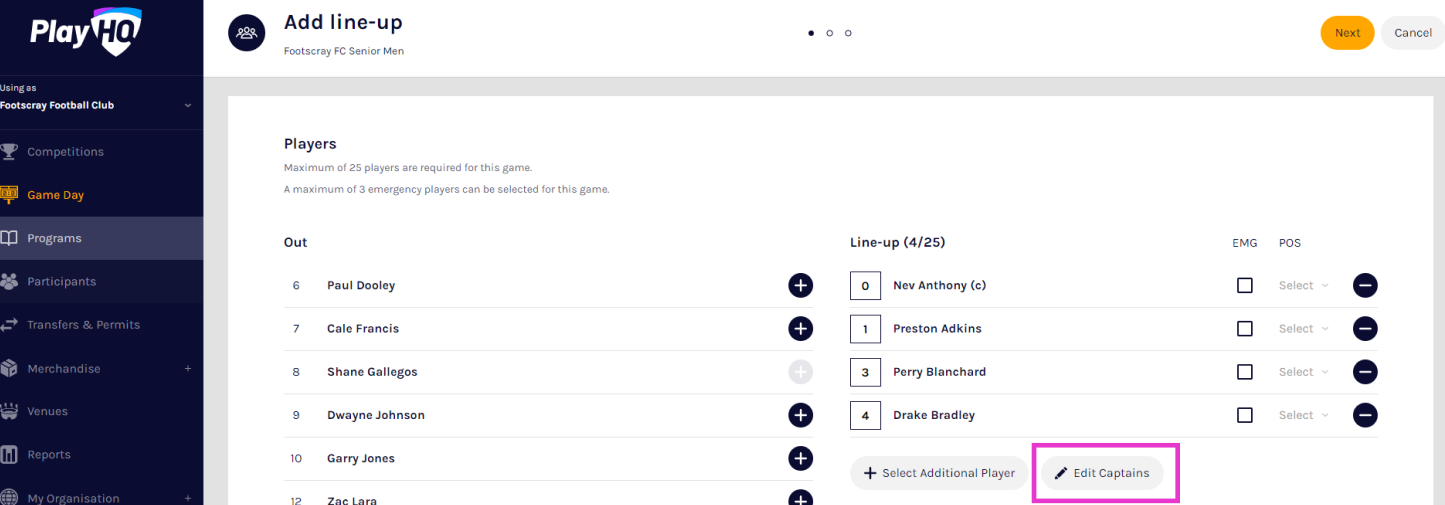
Task: Click the orange Next button
Action: pyautogui.click(x=1346, y=33)
